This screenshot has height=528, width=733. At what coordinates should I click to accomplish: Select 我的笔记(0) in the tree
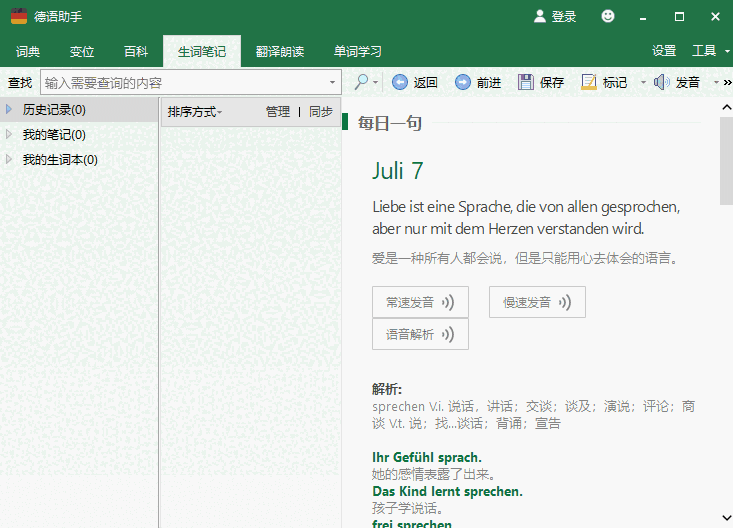54,135
